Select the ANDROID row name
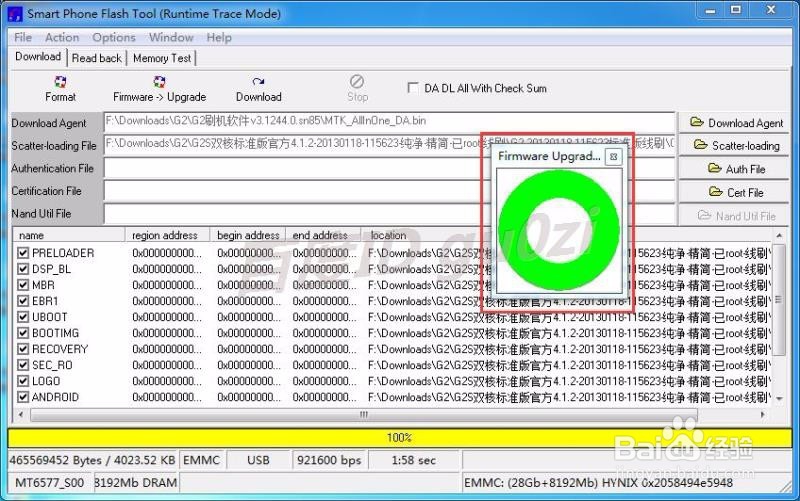The height and width of the screenshot is (501, 800). [x=55, y=397]
